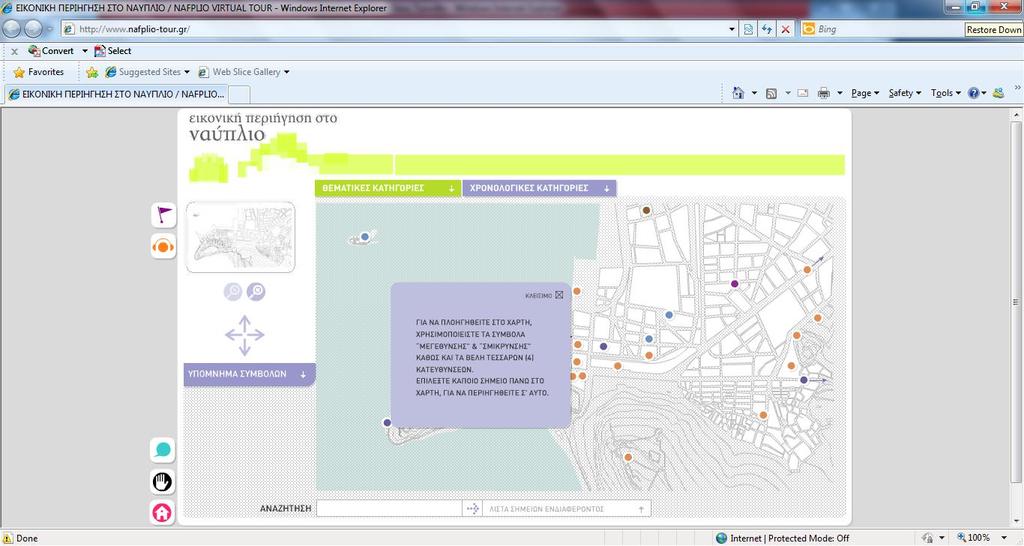Click the Print toolbar icon
Viewport: 1024px width, 546px height.
click(824, 93)
